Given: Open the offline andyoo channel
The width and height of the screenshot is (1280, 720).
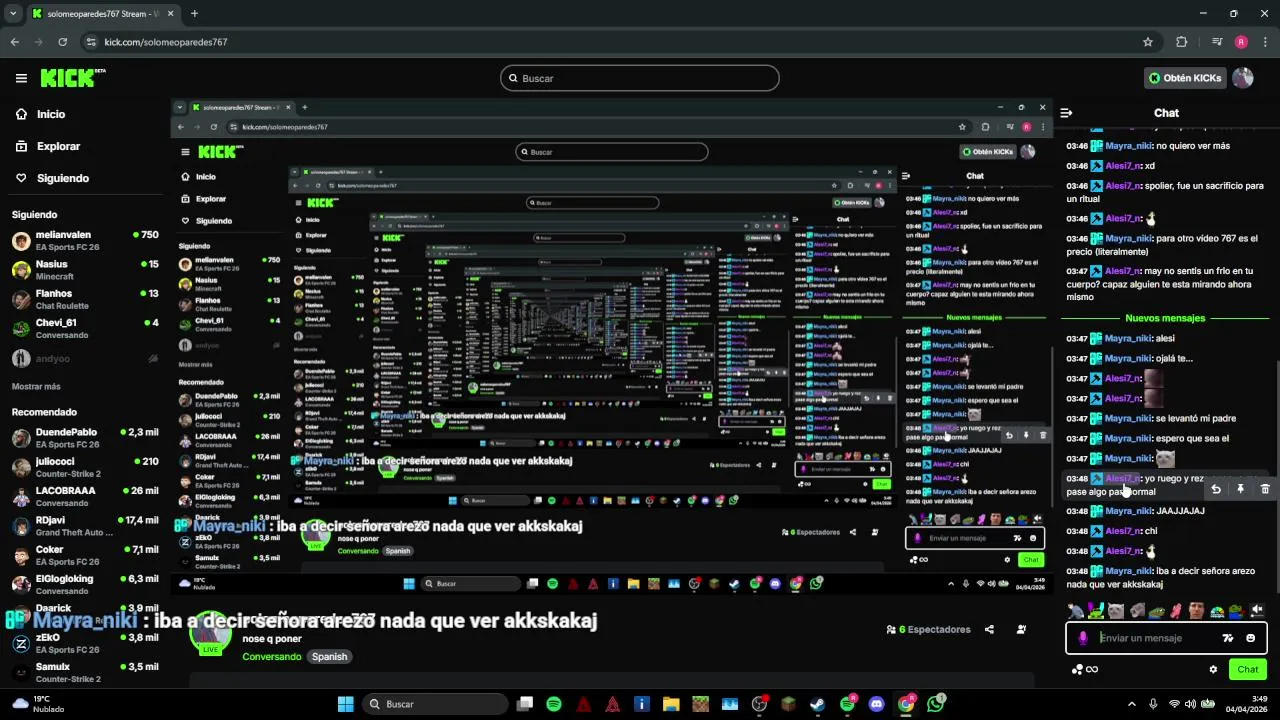Looking at the screenshot, I should [85, 358].
